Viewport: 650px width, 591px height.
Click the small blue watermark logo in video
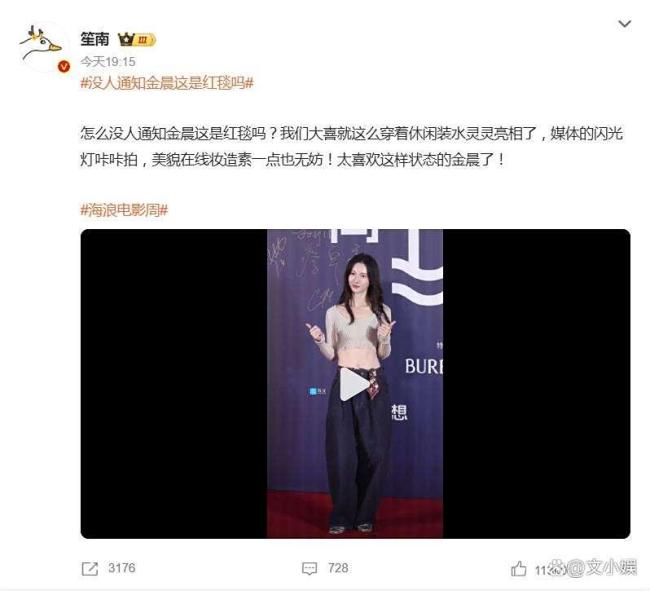coord(318,391)
